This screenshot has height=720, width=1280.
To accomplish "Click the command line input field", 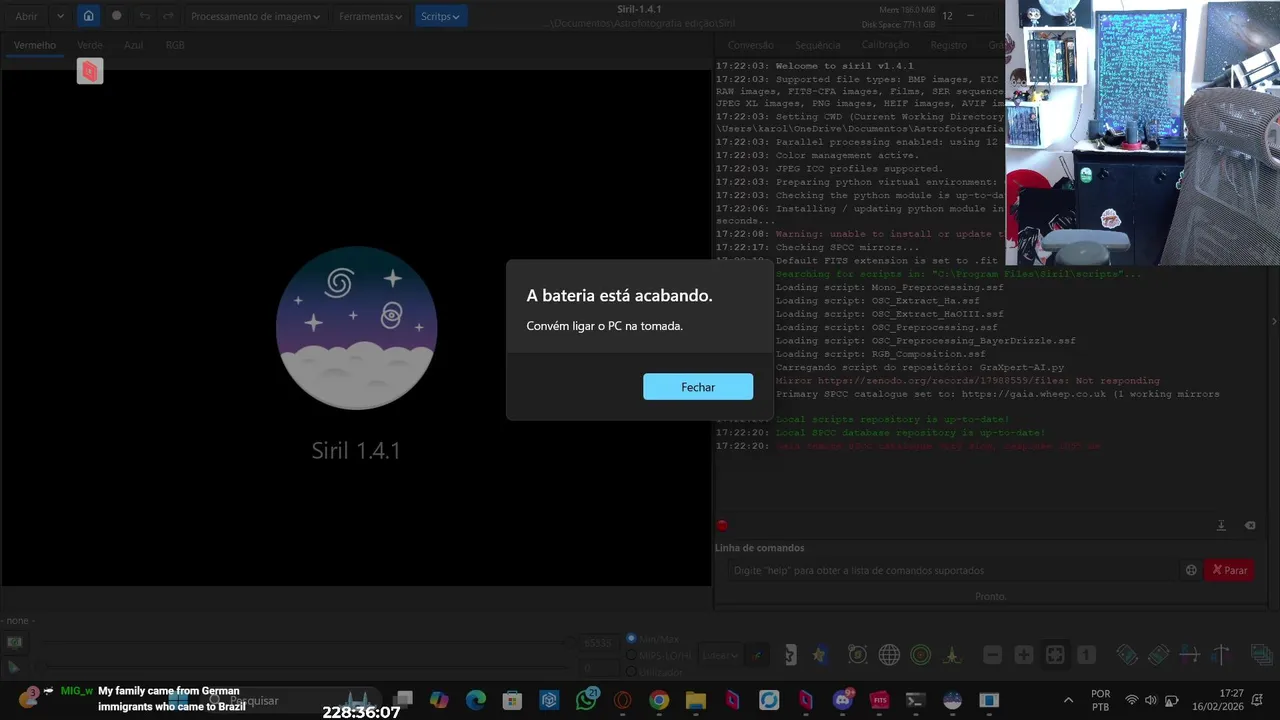I will [954, 570].
